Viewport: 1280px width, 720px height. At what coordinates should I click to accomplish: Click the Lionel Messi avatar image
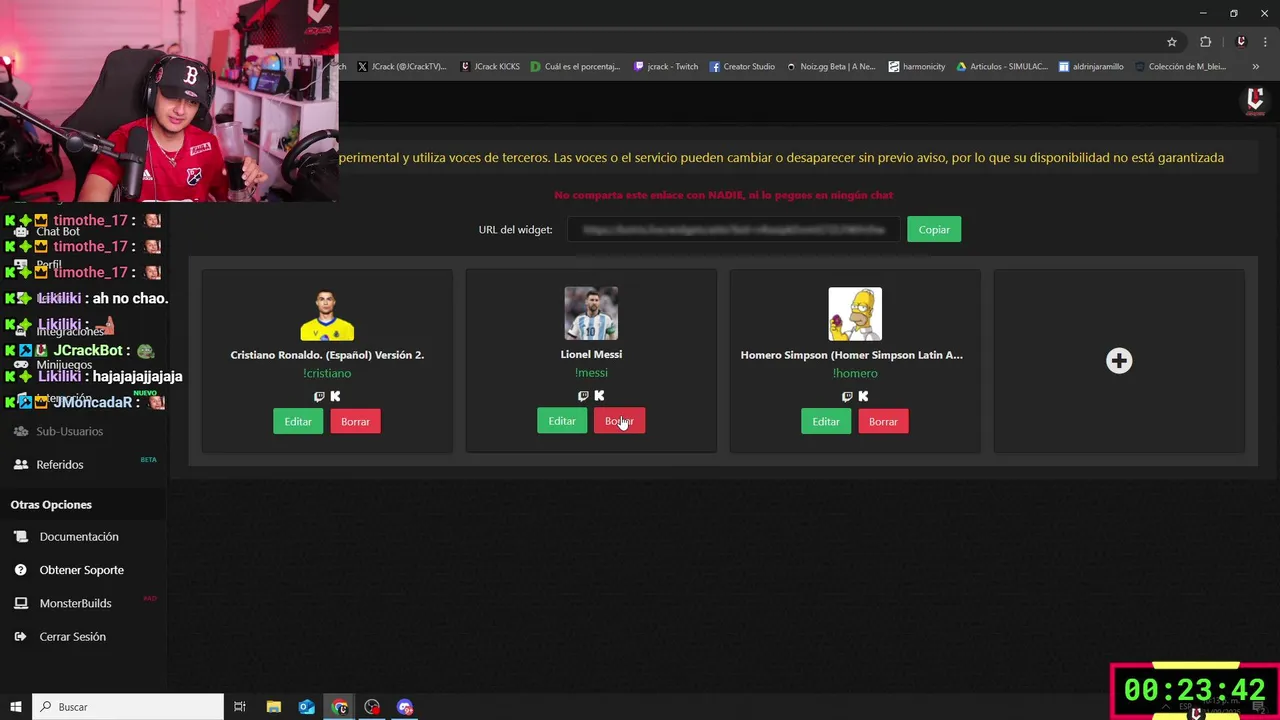[x=591, y=314]
